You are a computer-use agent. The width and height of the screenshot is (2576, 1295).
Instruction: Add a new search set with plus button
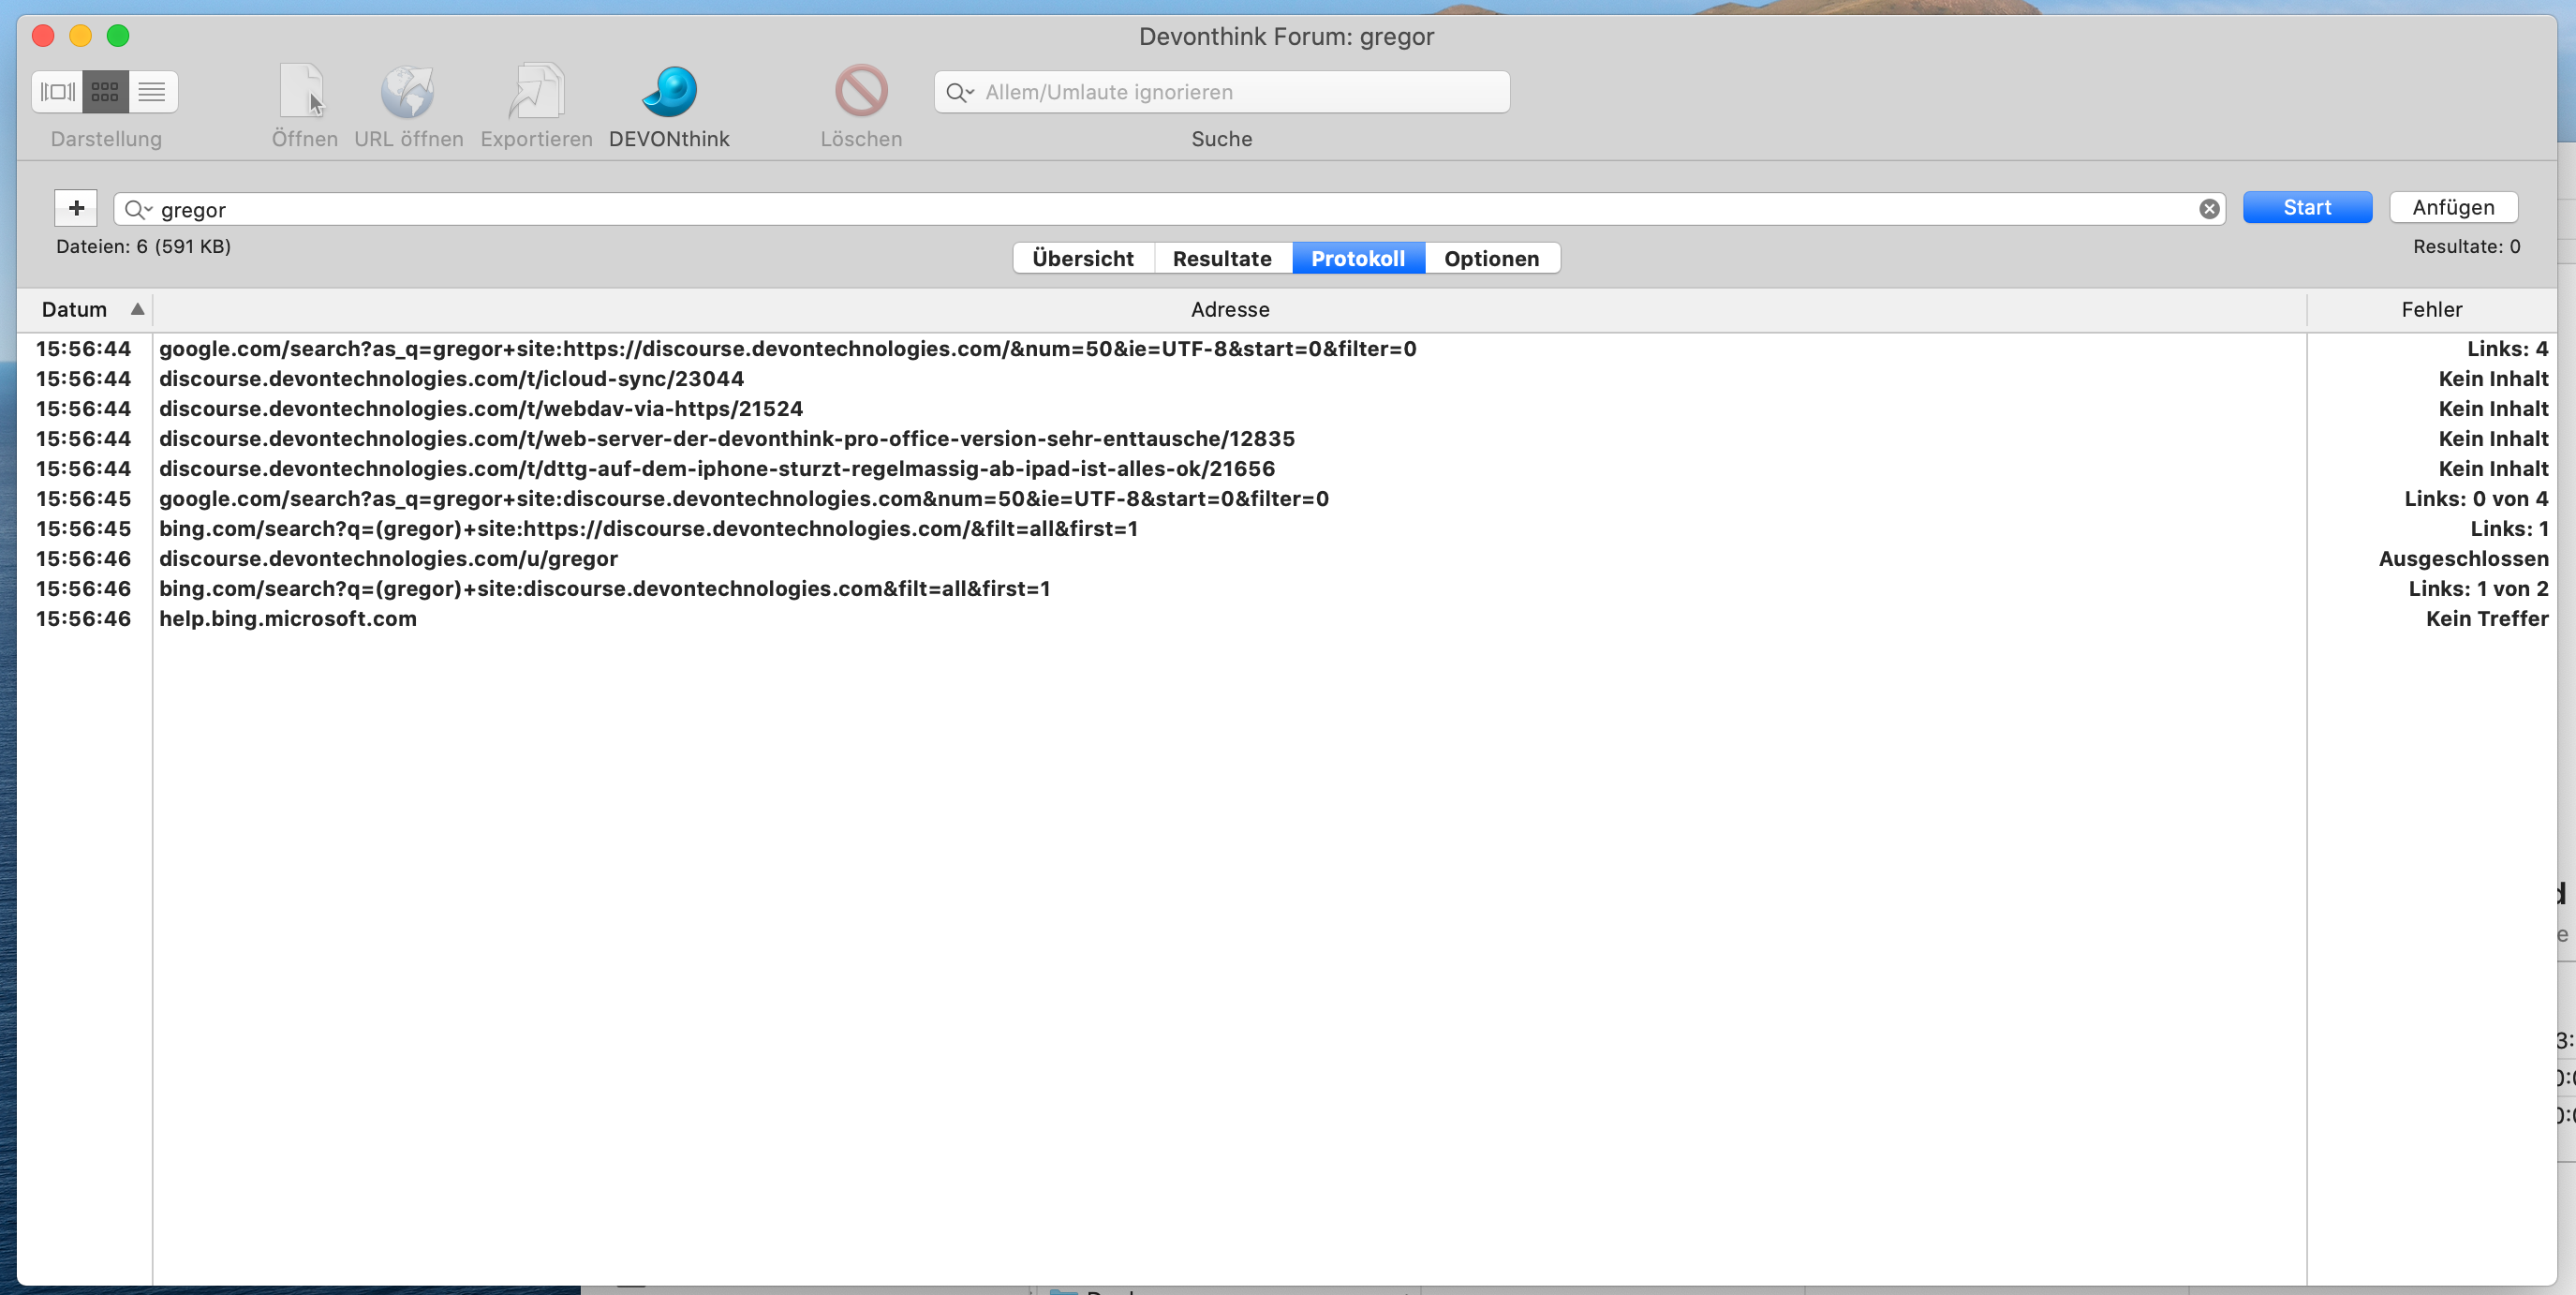[76, 208]
